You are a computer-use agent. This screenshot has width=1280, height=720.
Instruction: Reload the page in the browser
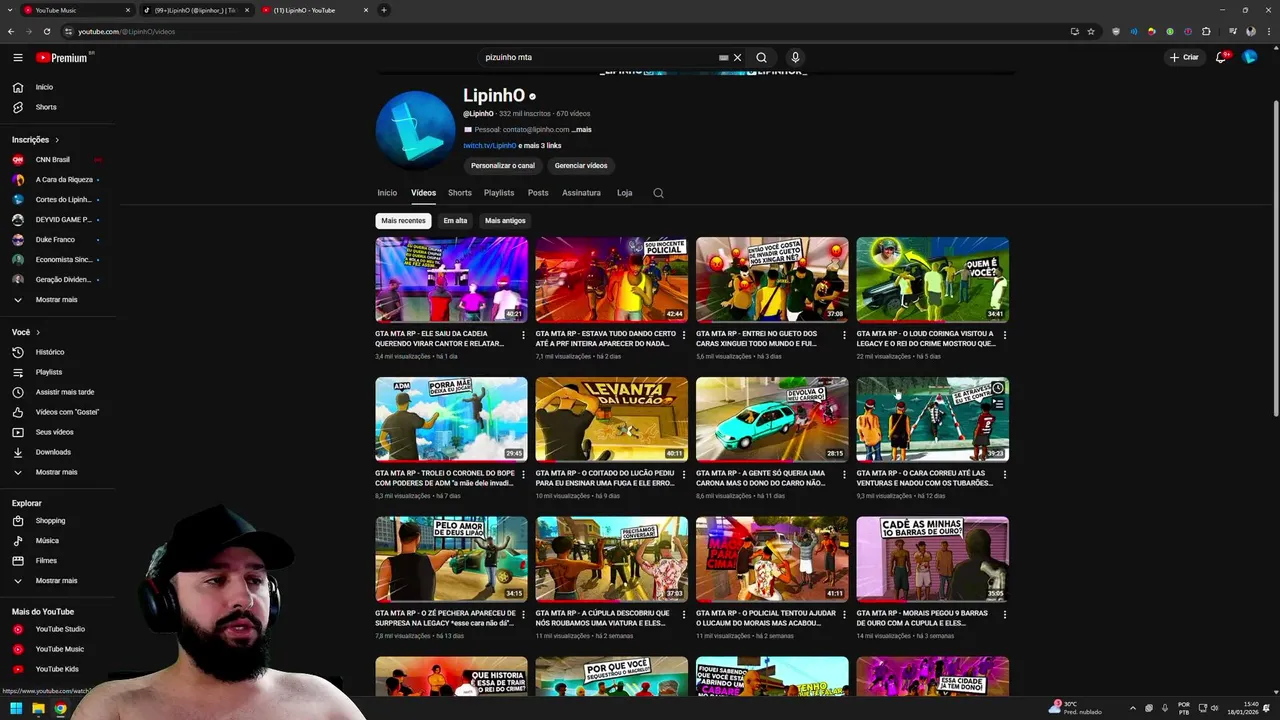pyautogui.click(x=47, y=31)
